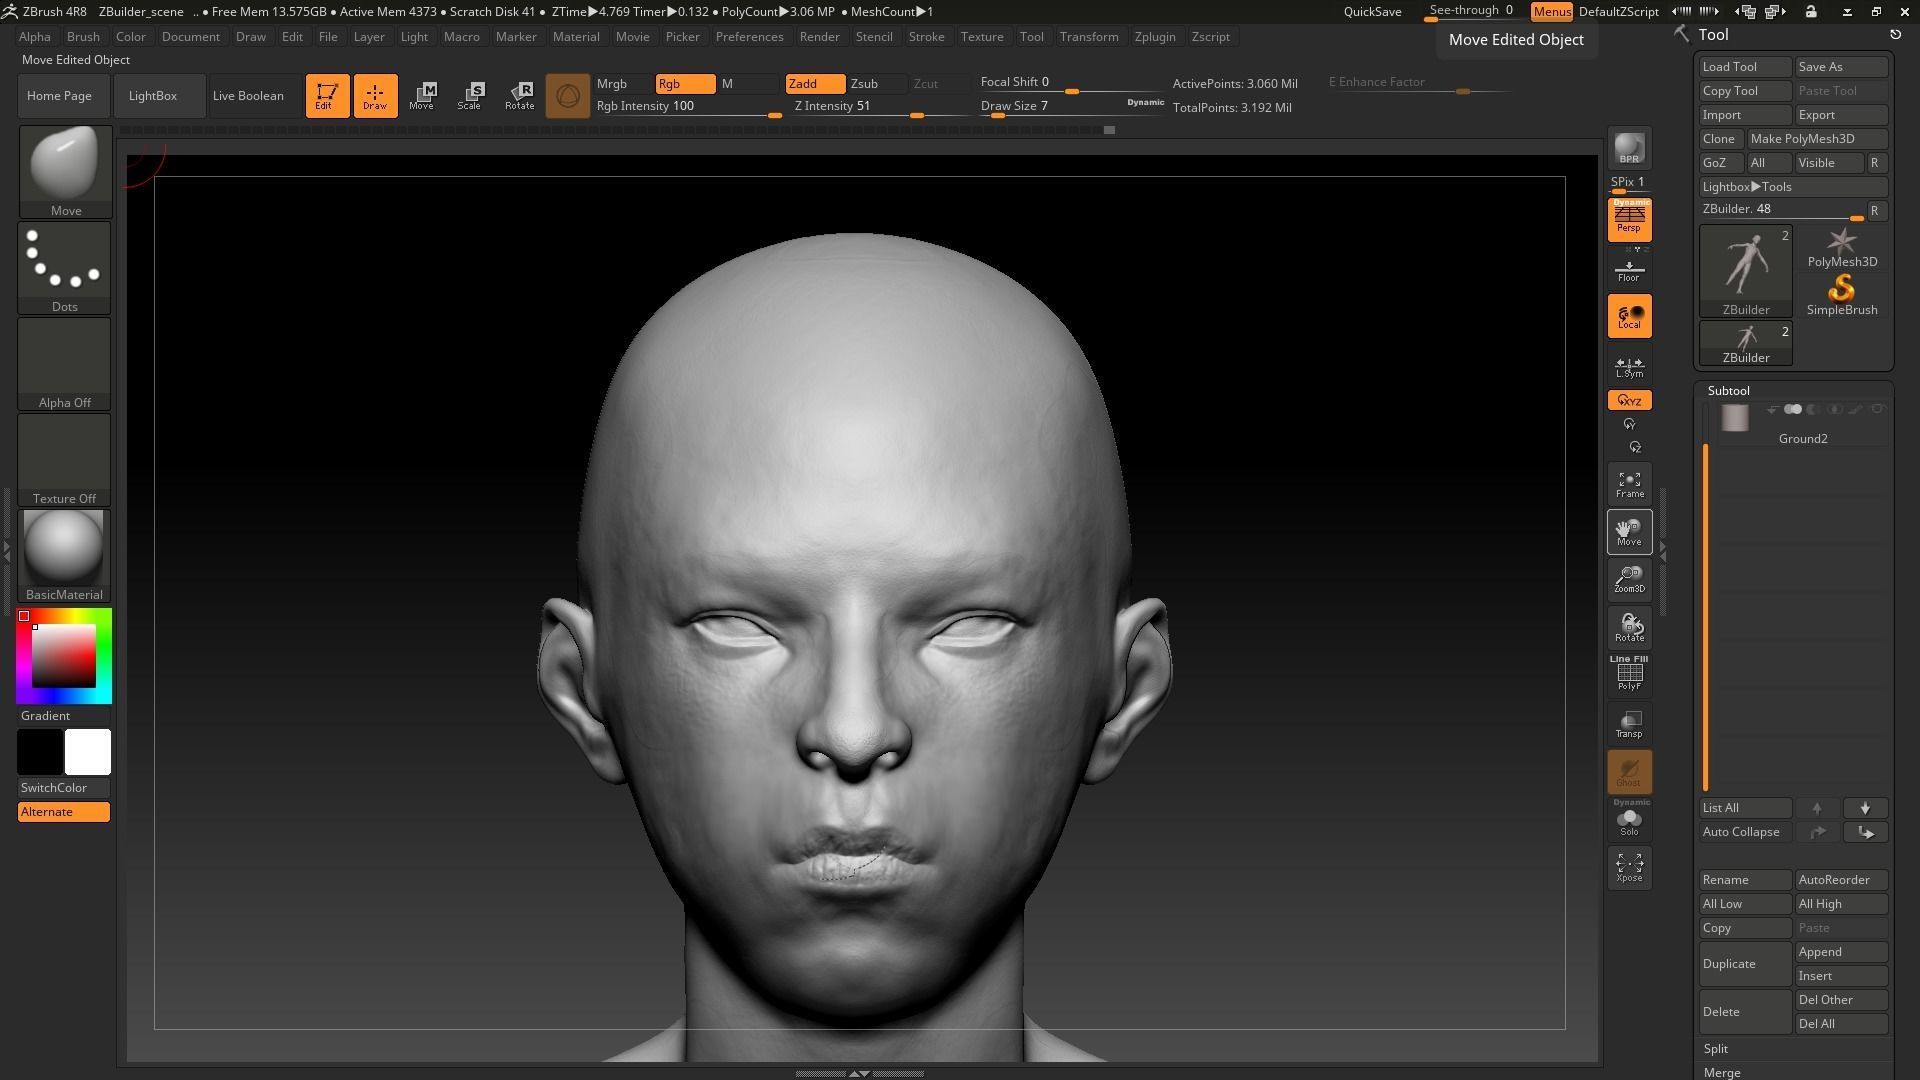Toggle Perspective (Persp) view
This screenshot has height=1080, width=1920.
(x=1629, y=220)
